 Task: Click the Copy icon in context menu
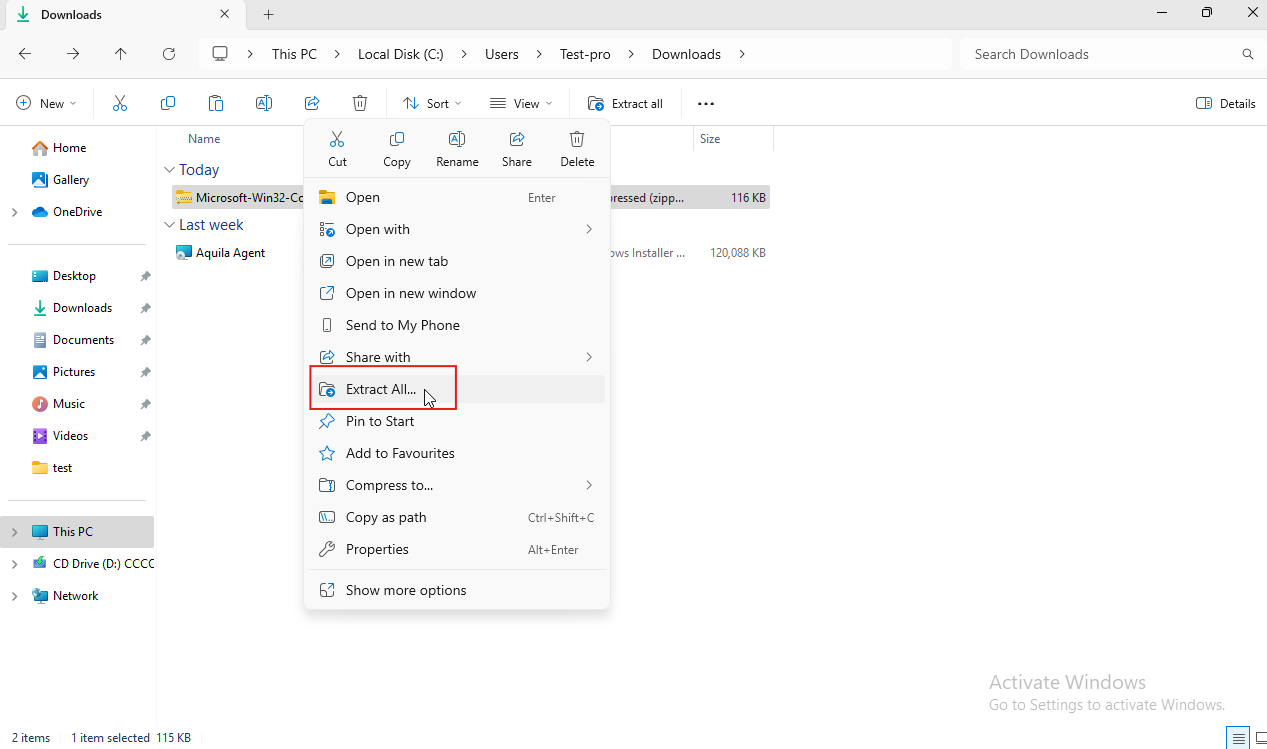(397, 139)
